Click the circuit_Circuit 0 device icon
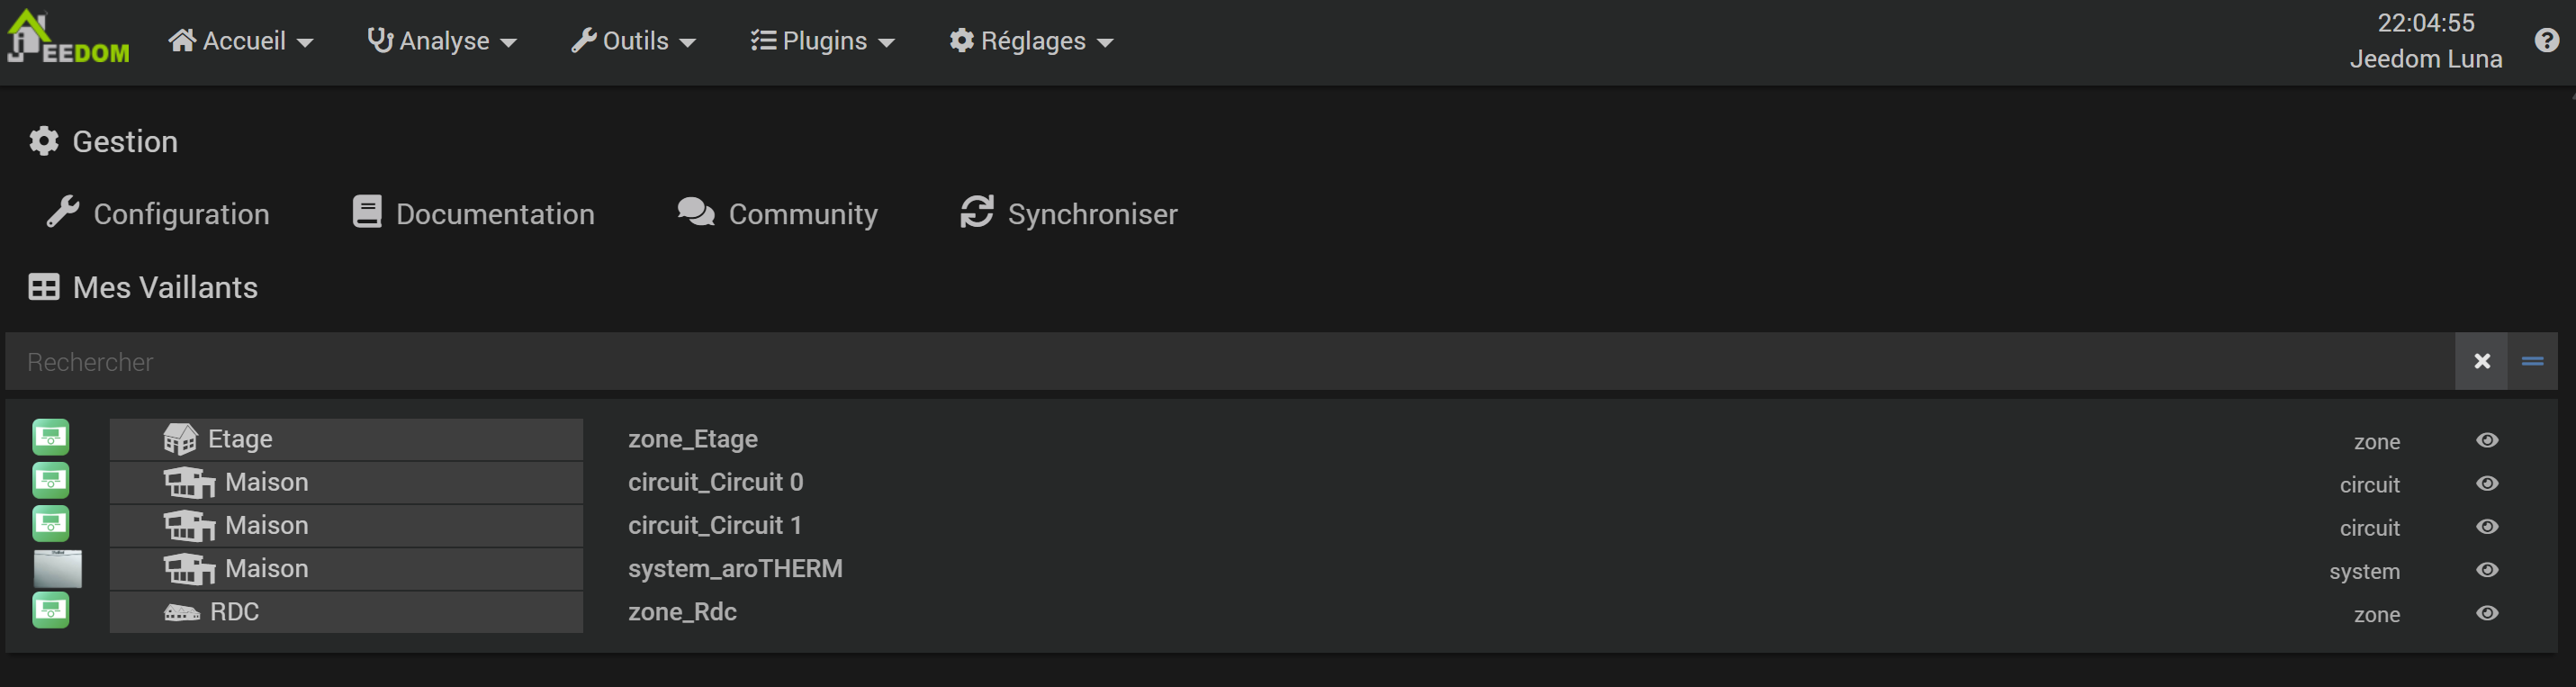The height and width of the screenshot is (687, 2576). click(x=51, y=481)
